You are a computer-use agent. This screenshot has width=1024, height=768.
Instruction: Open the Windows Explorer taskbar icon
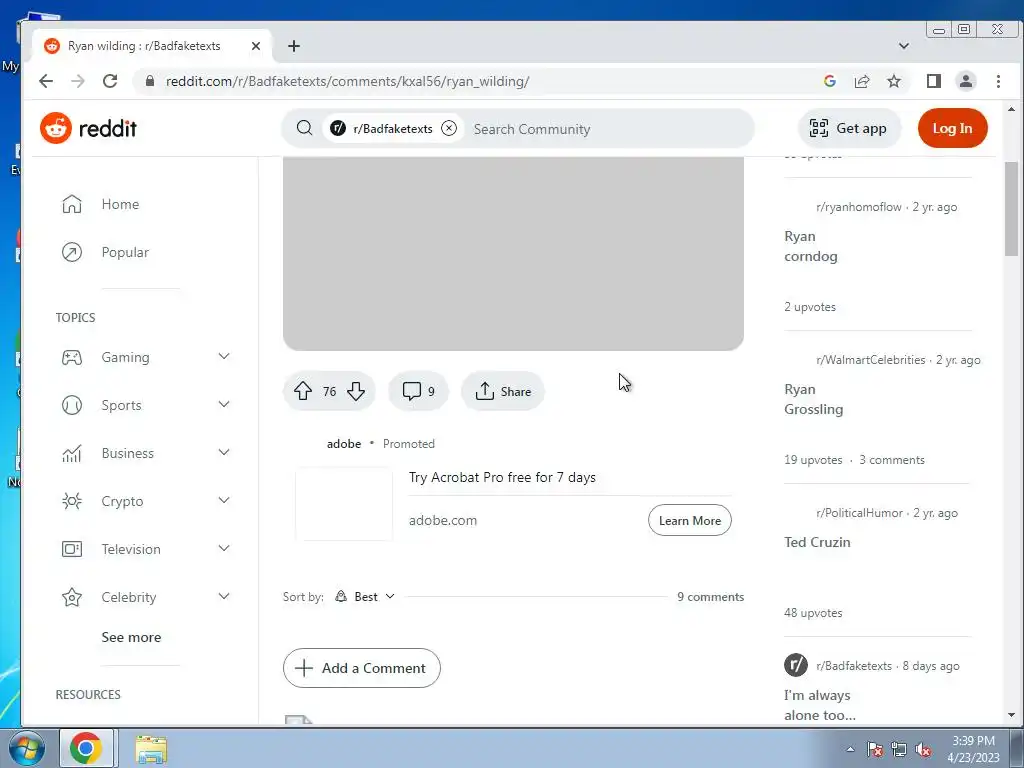(x=151, y=749)
